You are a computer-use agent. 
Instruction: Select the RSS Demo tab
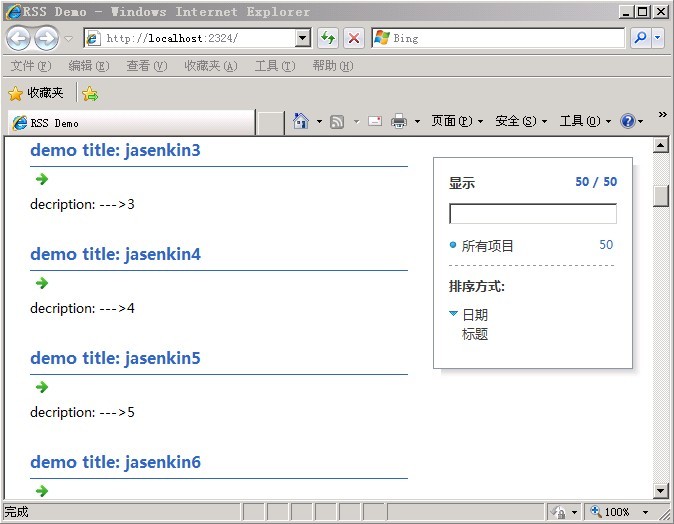131,123
